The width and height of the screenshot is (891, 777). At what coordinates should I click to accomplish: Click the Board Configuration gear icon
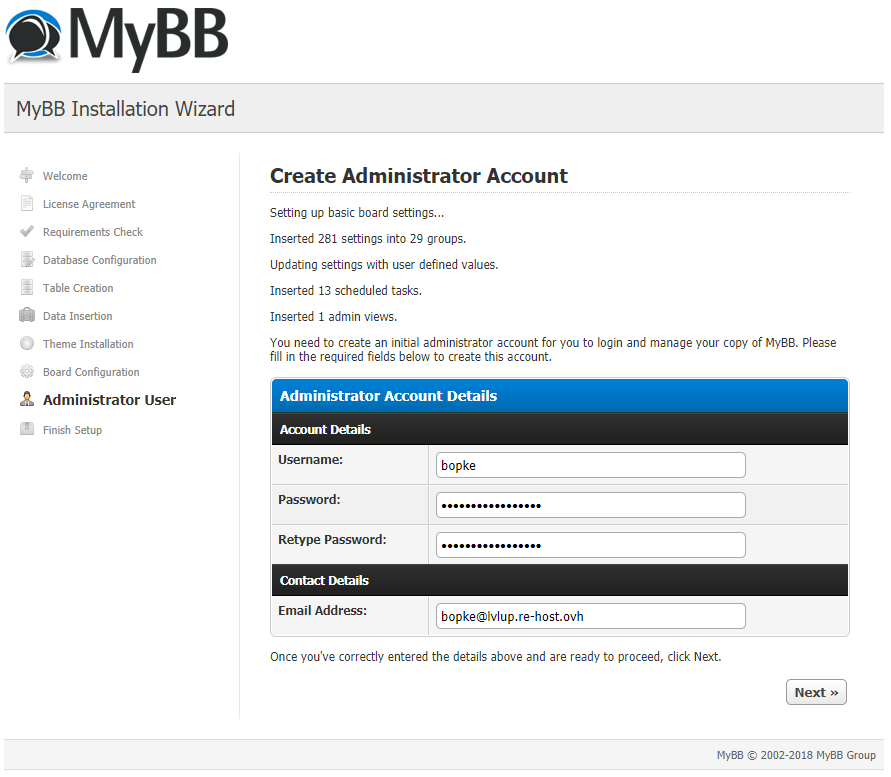coord(27,372)
